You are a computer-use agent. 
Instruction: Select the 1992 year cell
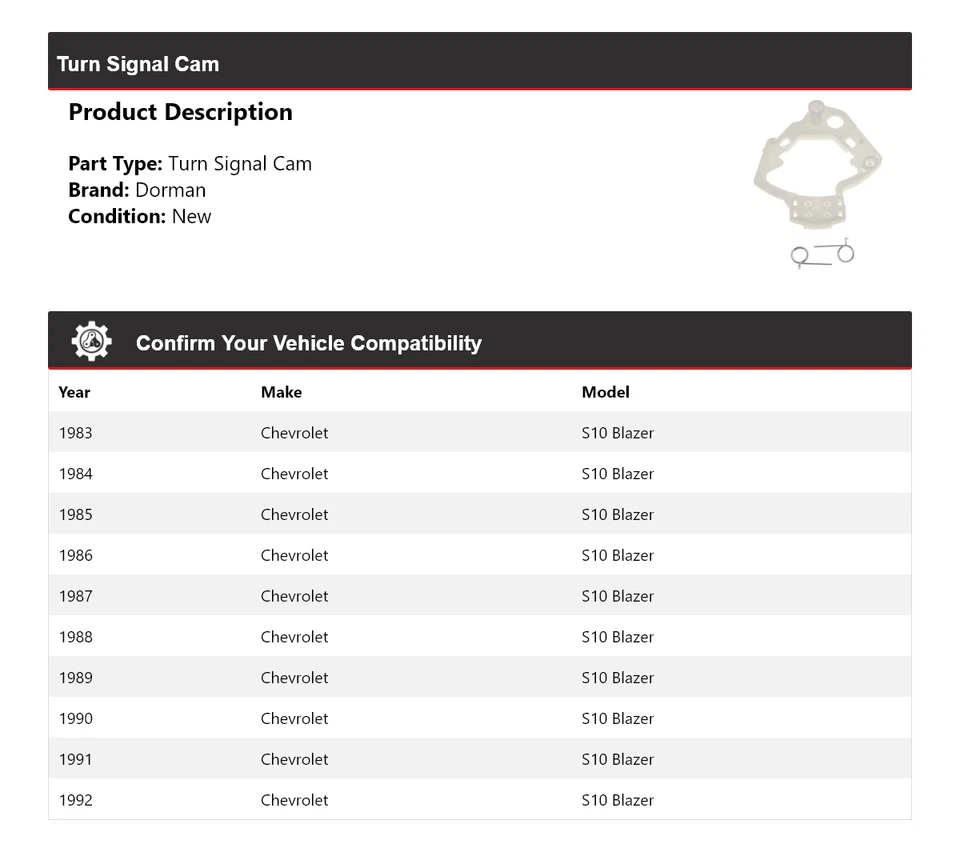(75, 800)
